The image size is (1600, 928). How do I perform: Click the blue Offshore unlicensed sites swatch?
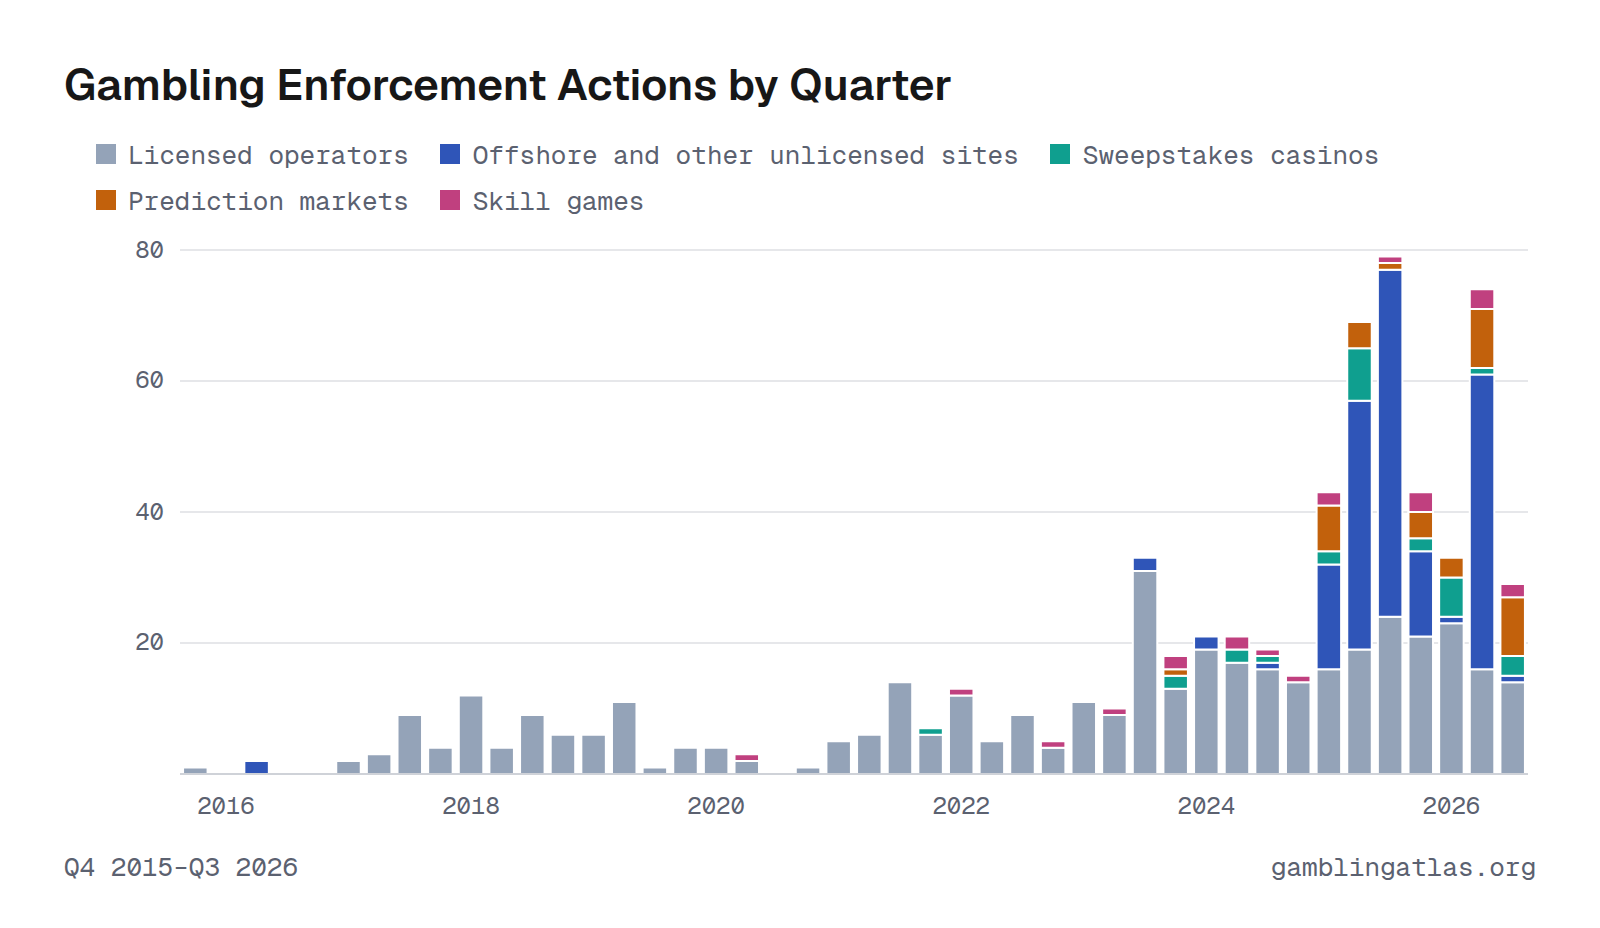[x=450, y=154]
